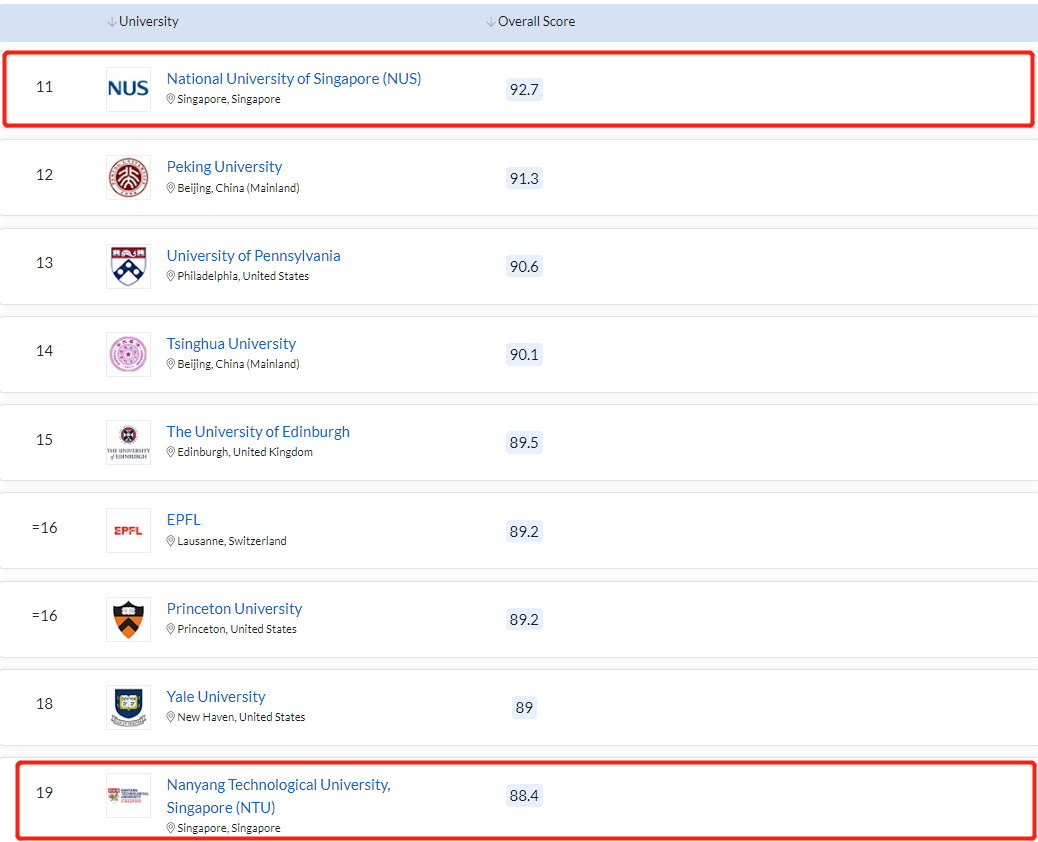Click location pin beside New Haven, United States
The image size is (1038, 842).
(x=170, y=717)
